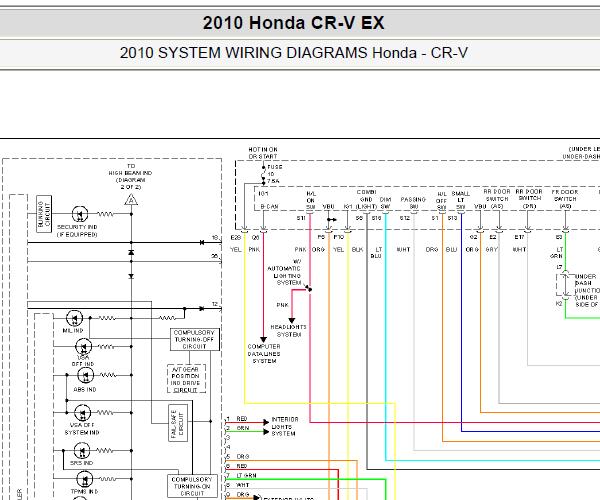Click the pin '7 LT GRN' wire label
Screen dimensions: 600x500
click(x=241, y=476)
